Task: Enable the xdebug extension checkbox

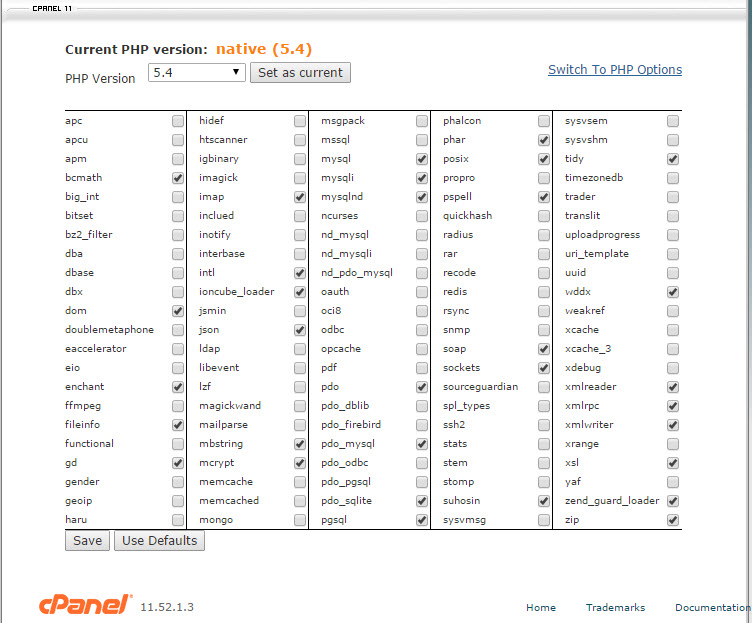Action: point(673,368)
